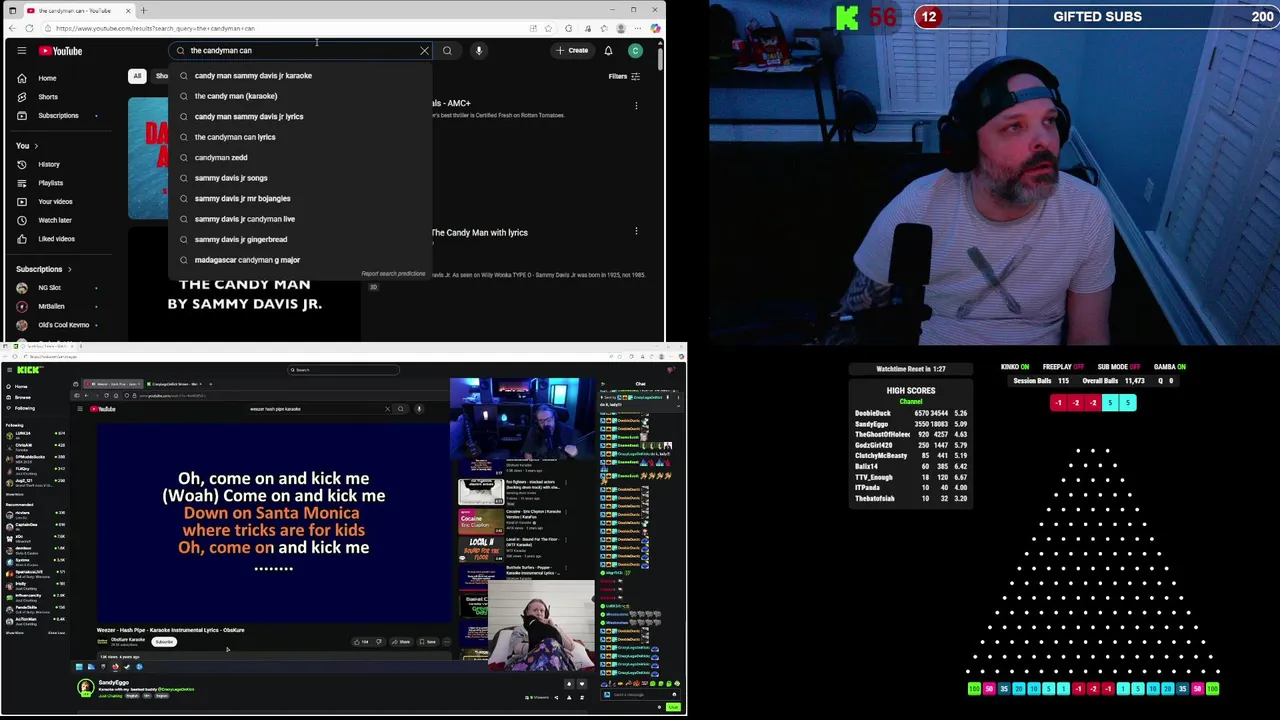Viewport: 1280px width, 720px height.
Task: Select suggestion candyman zedd
Action: [300, 157]
